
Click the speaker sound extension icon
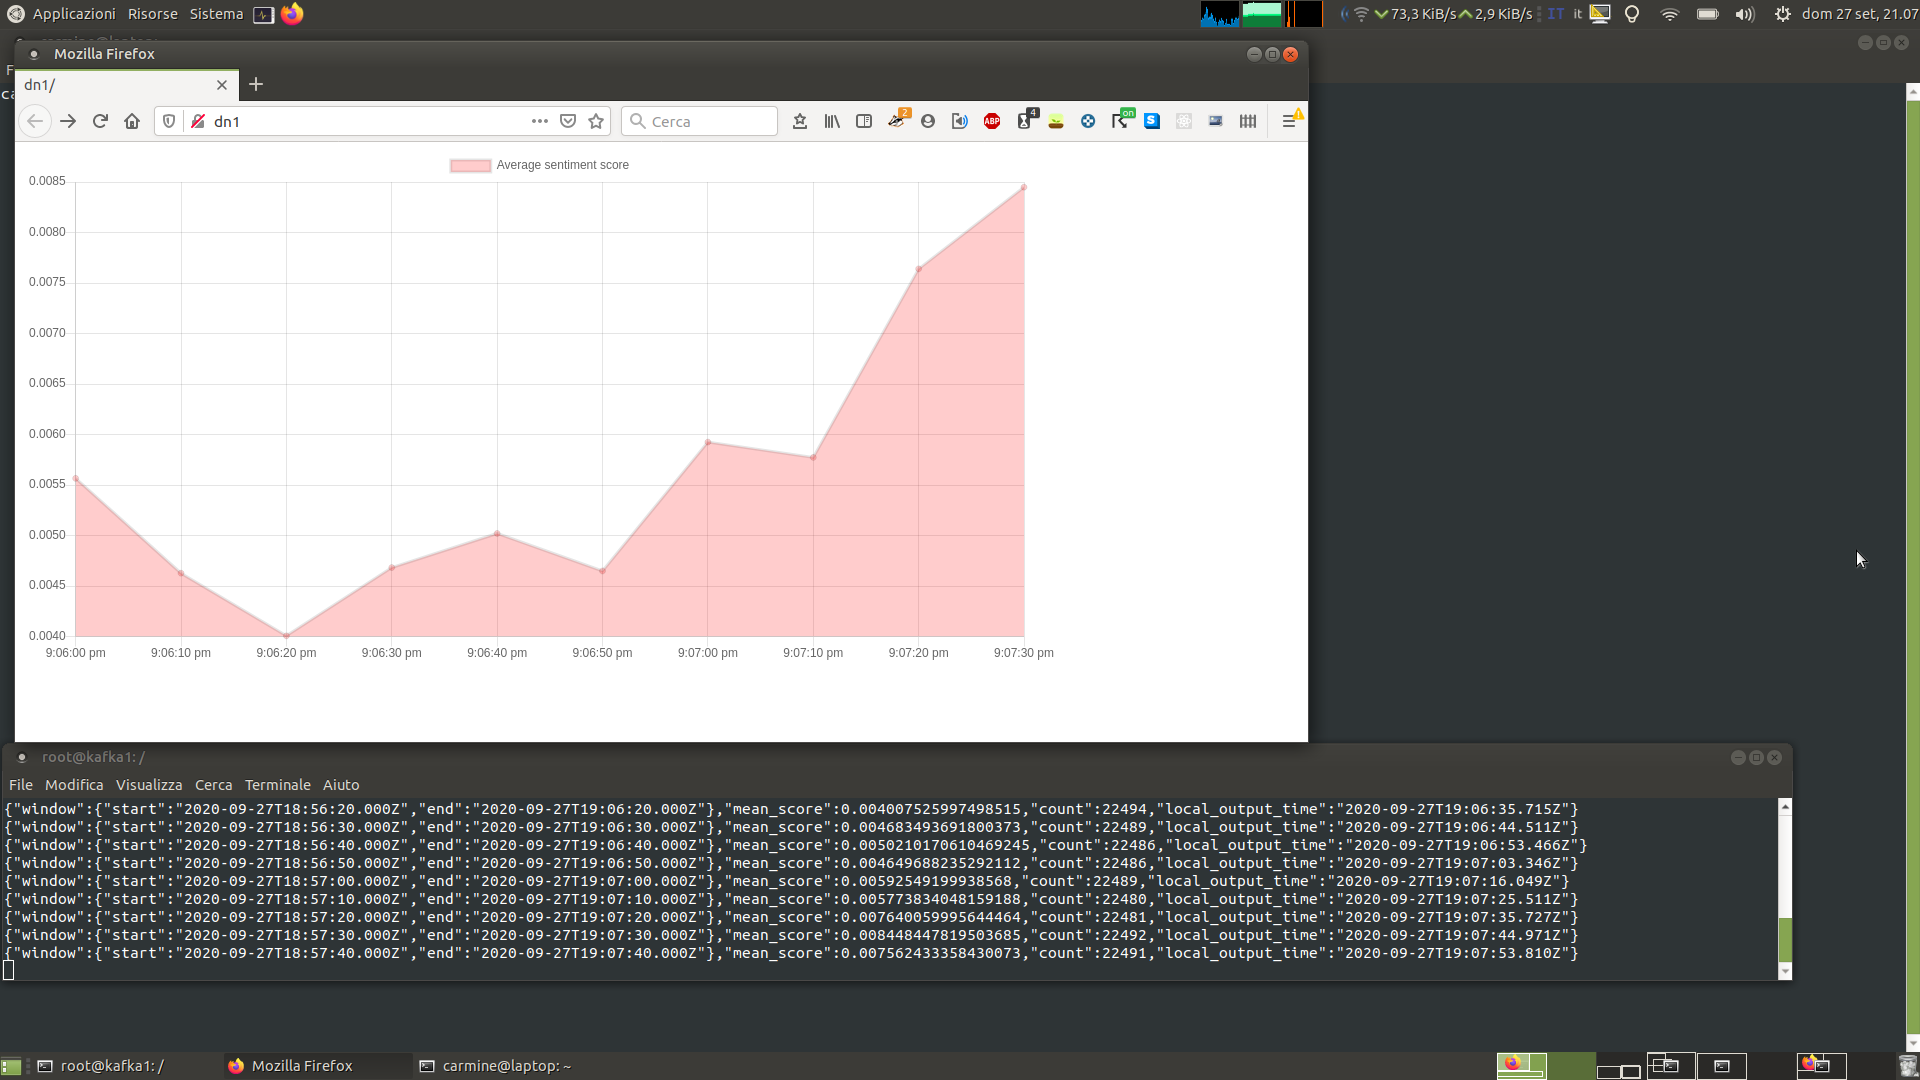[x=960, y=121]
